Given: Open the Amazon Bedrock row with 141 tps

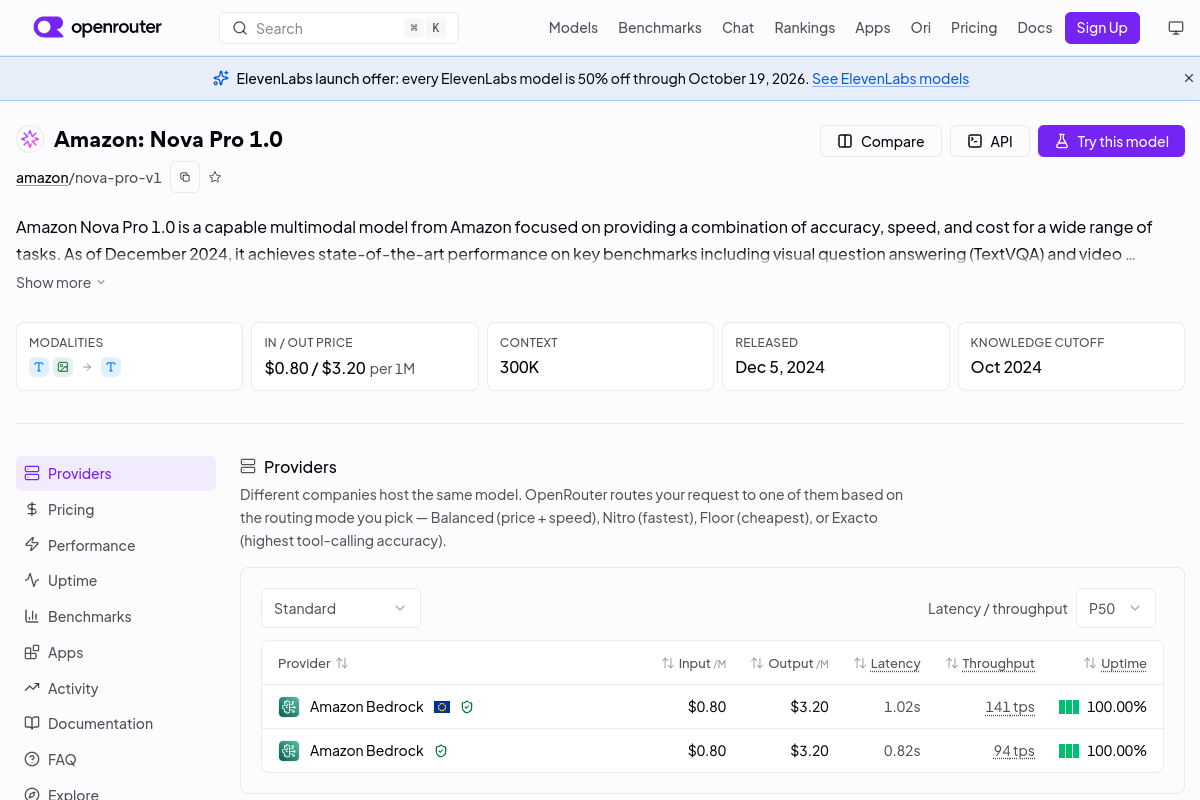Looking at the screenshot, I should coord(712,707).
